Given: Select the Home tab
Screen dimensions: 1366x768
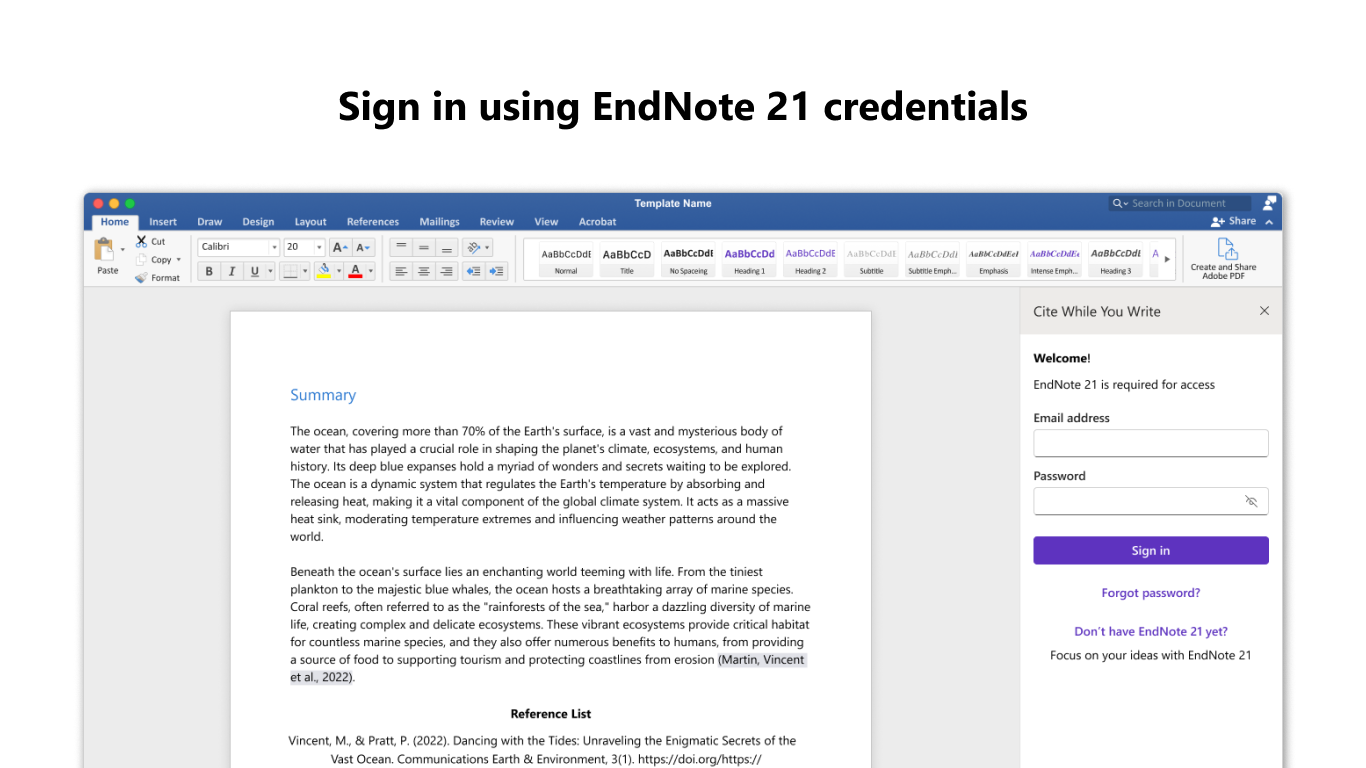Looking at the screenshot, I should pyautogui.click(x=114, y=222).
